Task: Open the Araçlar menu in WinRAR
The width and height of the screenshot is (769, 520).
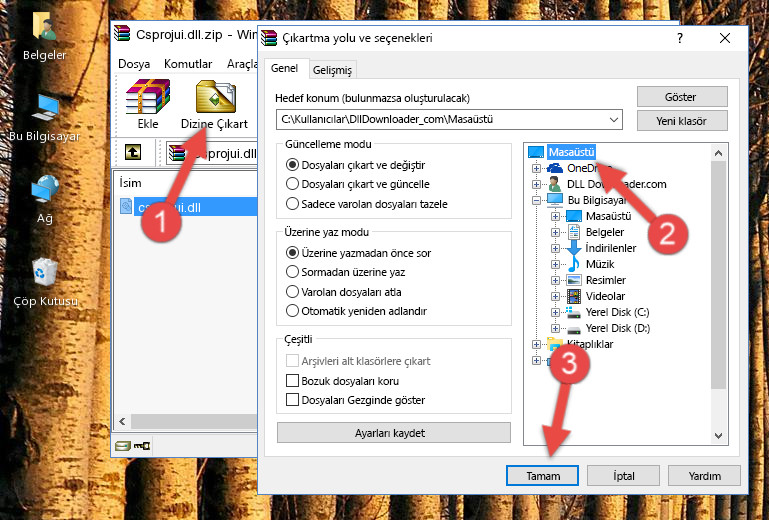Action: pyautogui.click(x=242, y=64)
